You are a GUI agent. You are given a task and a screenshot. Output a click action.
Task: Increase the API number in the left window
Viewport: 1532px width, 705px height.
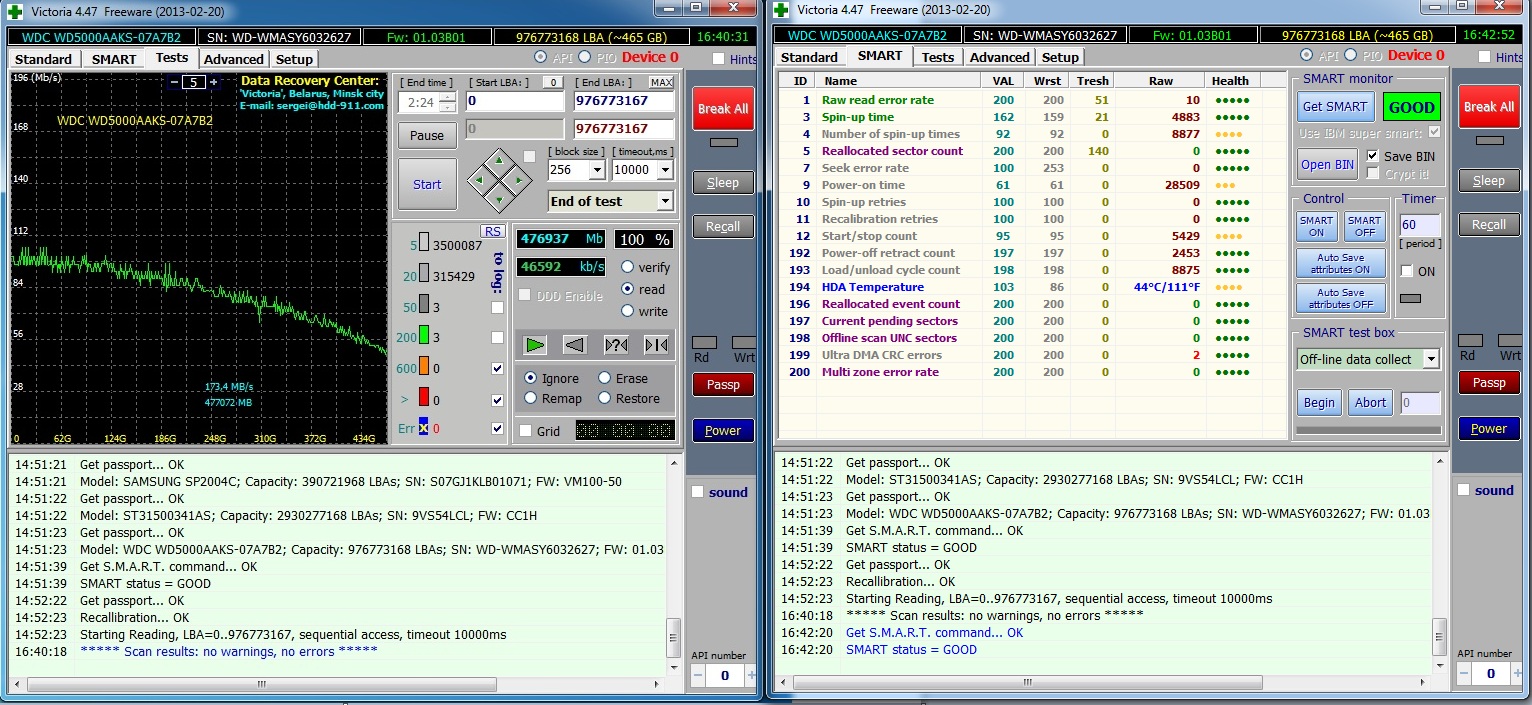tap(751, 675)
